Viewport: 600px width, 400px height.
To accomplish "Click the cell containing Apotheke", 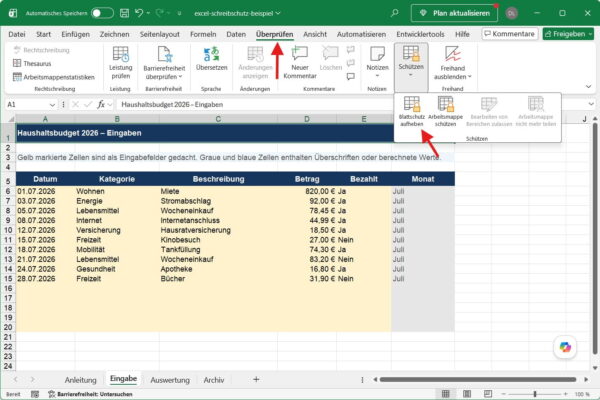I will (x=218, y=269).
